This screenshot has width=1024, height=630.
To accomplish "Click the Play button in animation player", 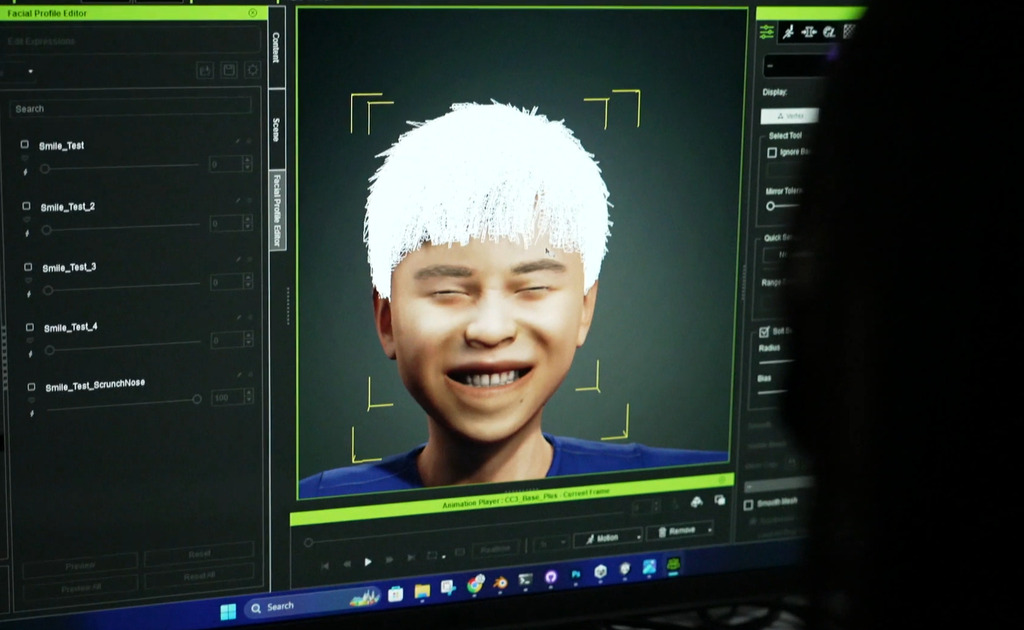I will [368, 561].
